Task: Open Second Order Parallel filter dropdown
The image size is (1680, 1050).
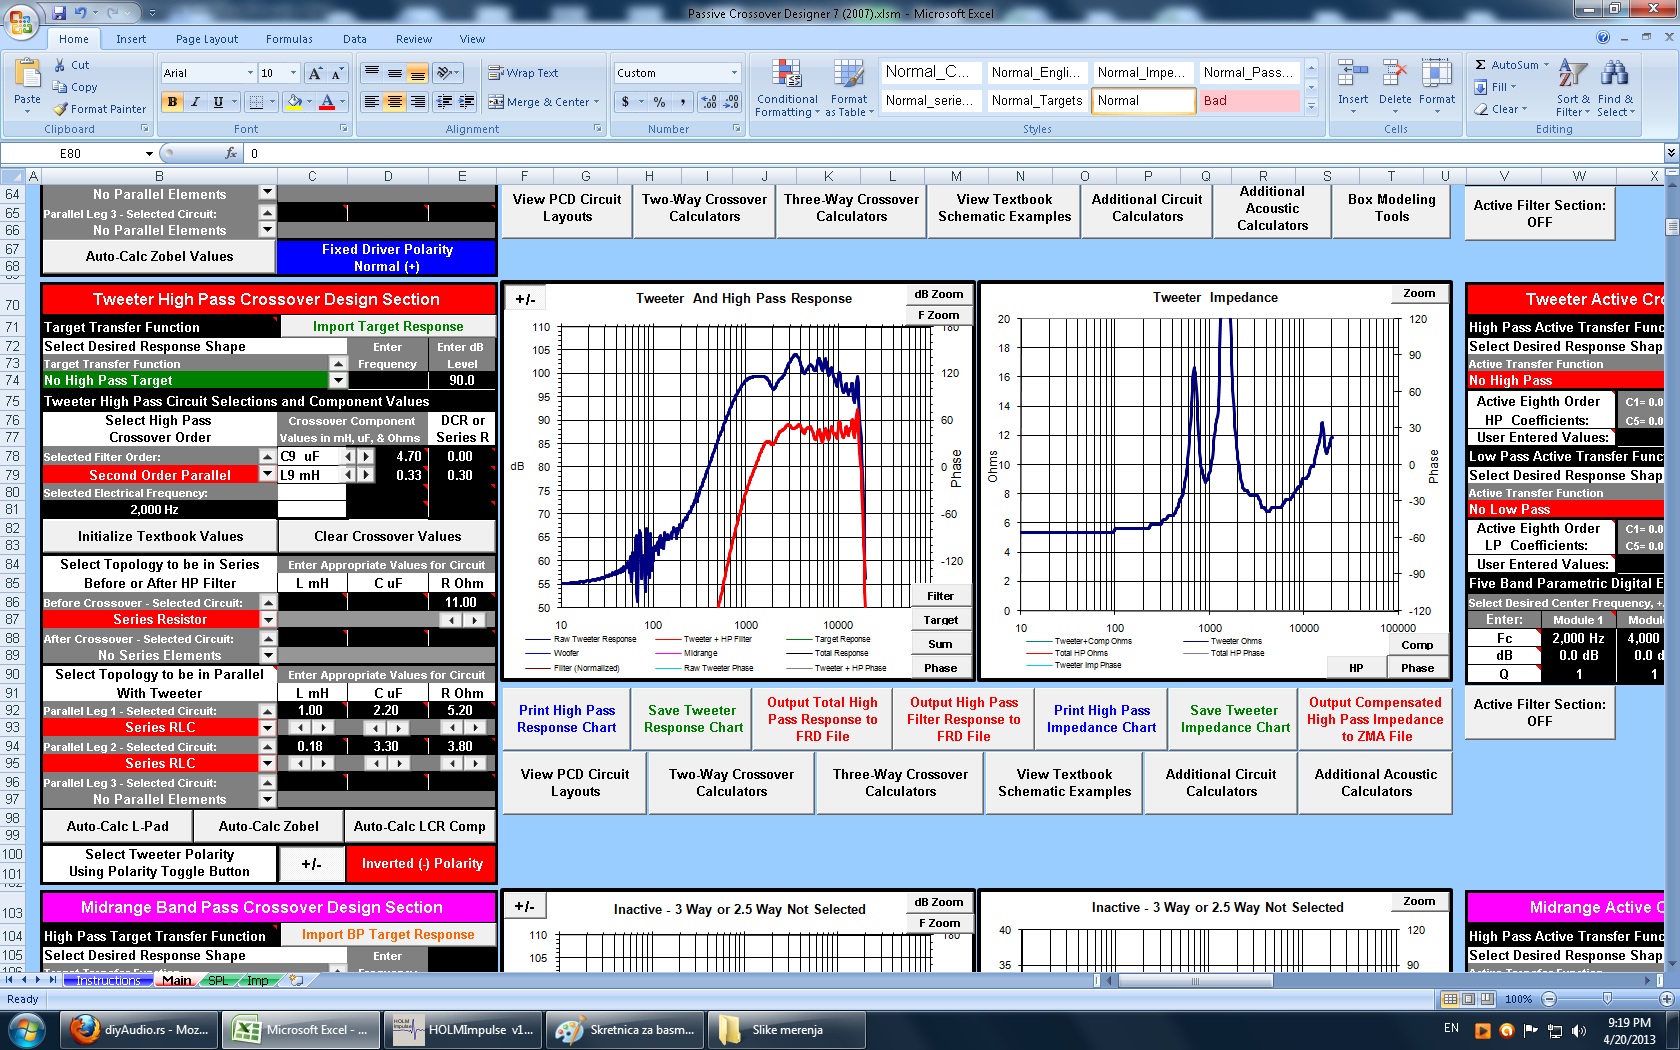Action: point(267,475)
